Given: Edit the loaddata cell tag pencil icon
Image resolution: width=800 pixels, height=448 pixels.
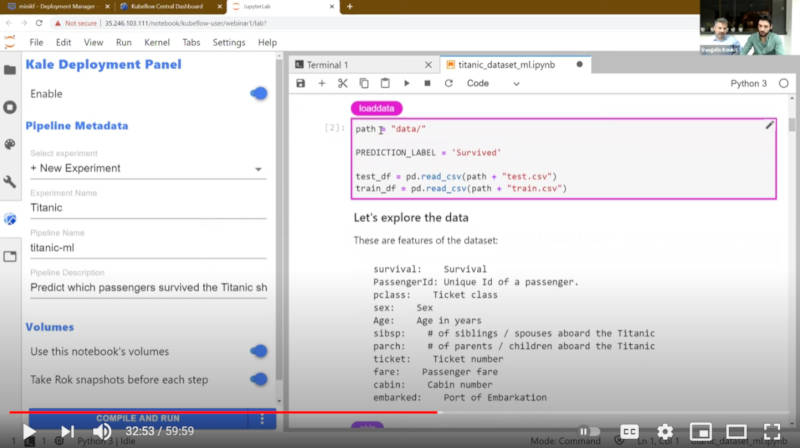Looking at the screenshot, I should coord(769,126).
